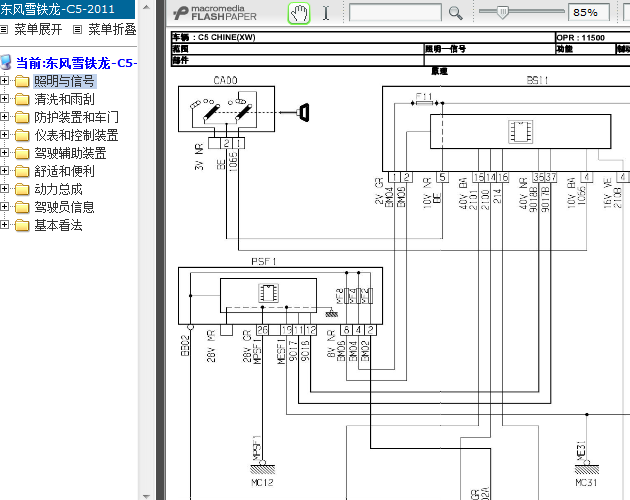Open the 仪表和控制装置 category

point(76,135)
